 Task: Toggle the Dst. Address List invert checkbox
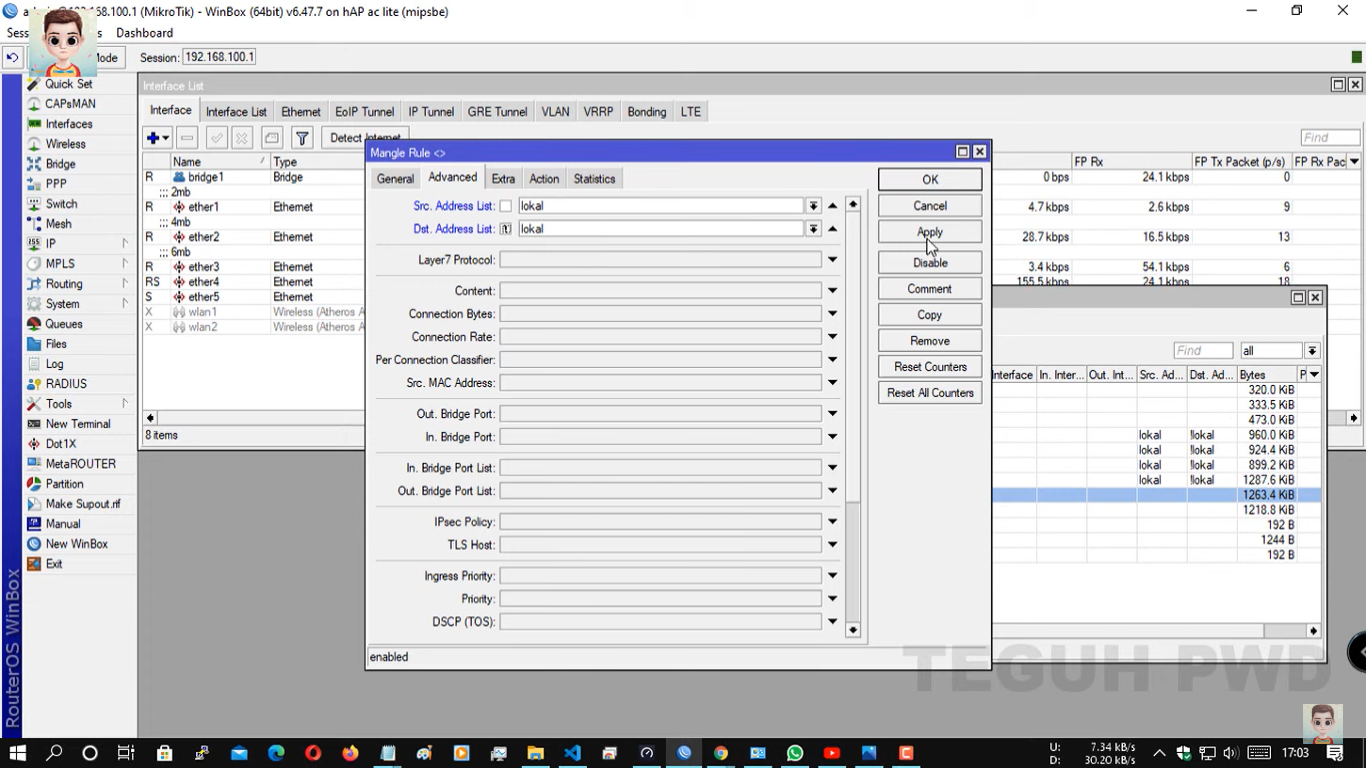[x=506, y=229]
